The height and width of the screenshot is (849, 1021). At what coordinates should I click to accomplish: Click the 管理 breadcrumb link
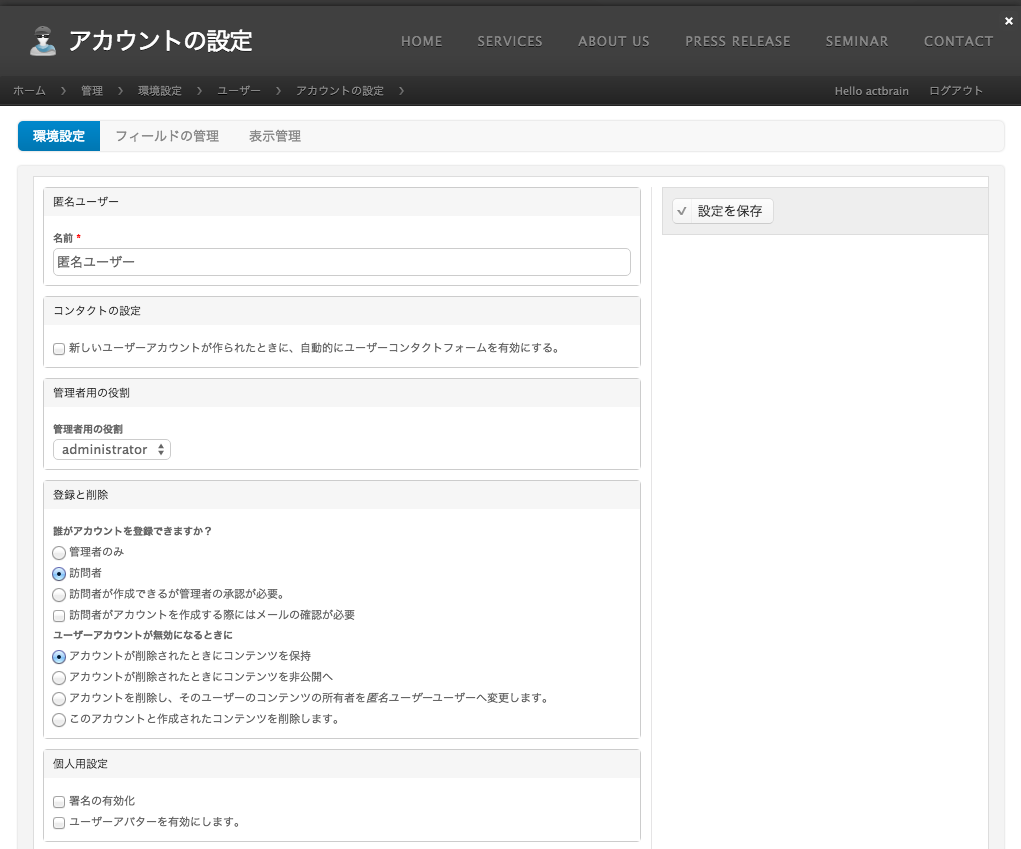point(92,90)
